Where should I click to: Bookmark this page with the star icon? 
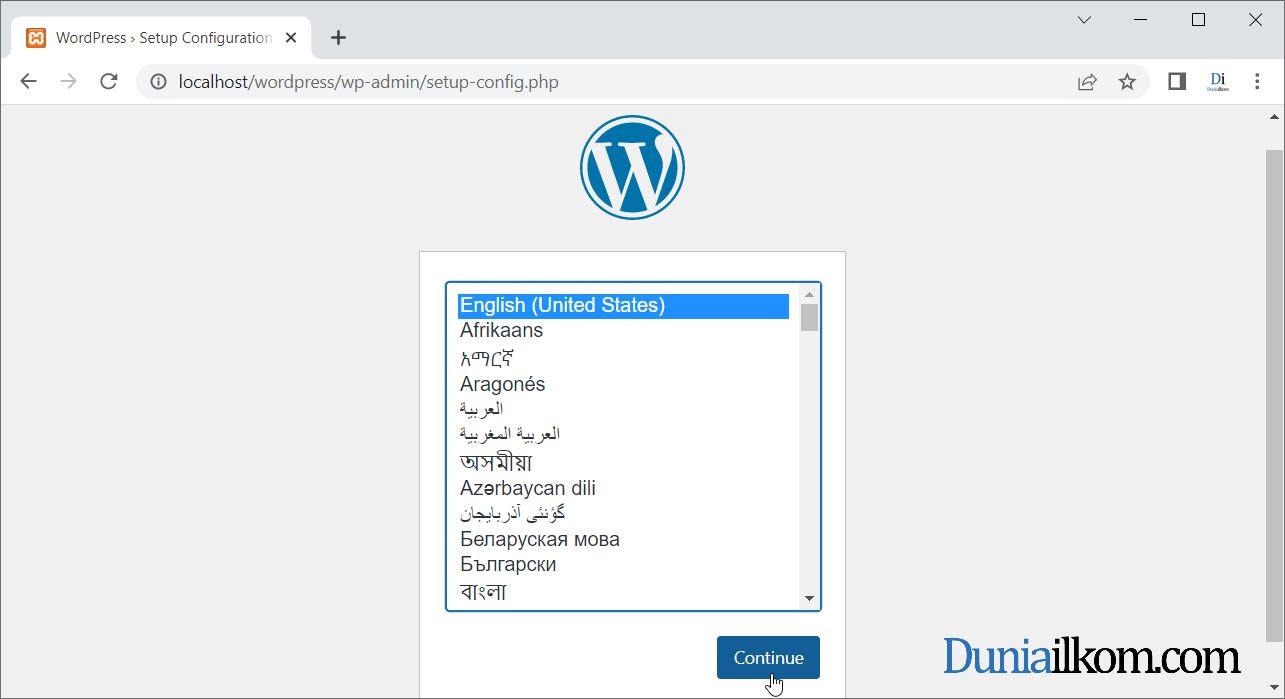click(x=1127, y=82)
